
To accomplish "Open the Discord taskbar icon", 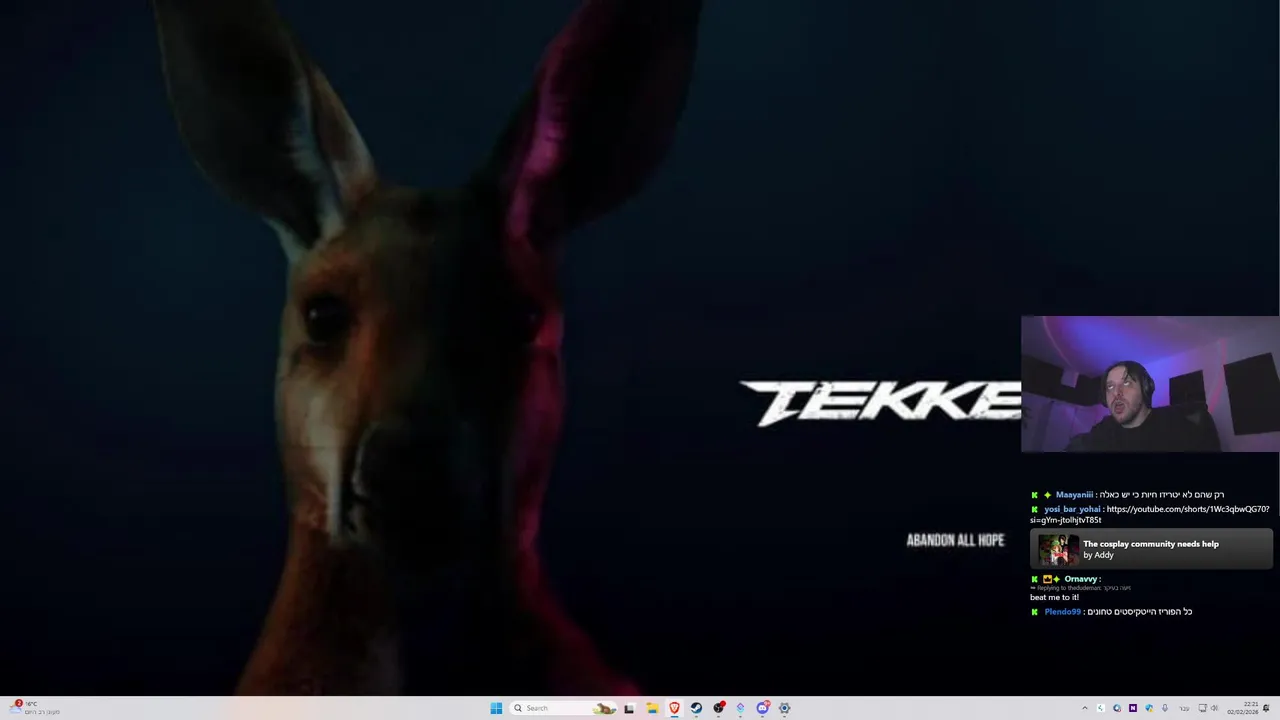I will (x=762, y=708).
